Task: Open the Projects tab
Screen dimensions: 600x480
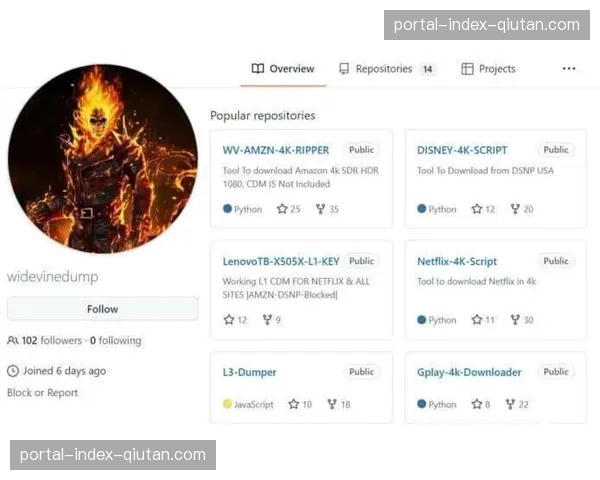Action: click(488, 69)
